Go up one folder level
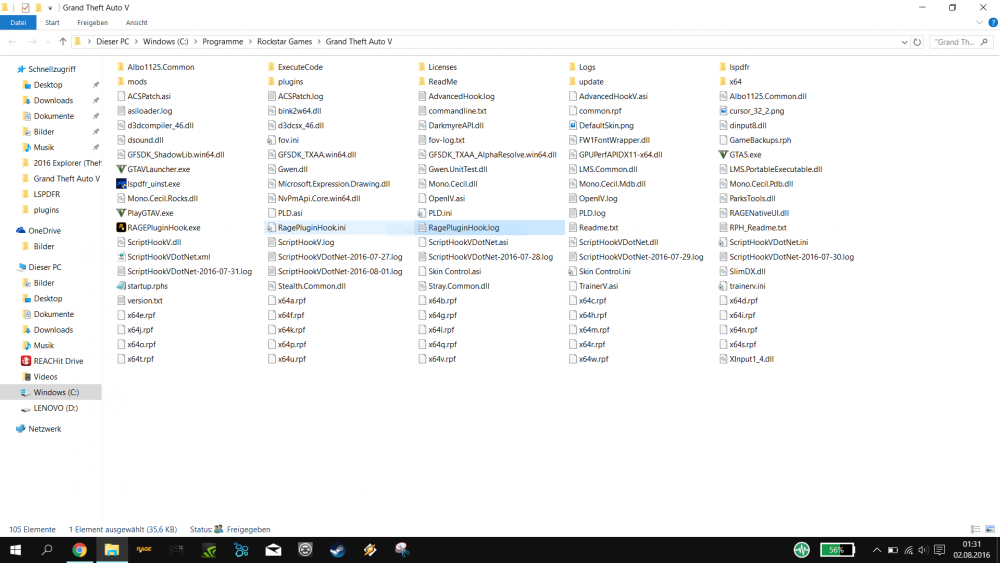1000x563 pixels. pyautogui.click(x=62, y=41)
